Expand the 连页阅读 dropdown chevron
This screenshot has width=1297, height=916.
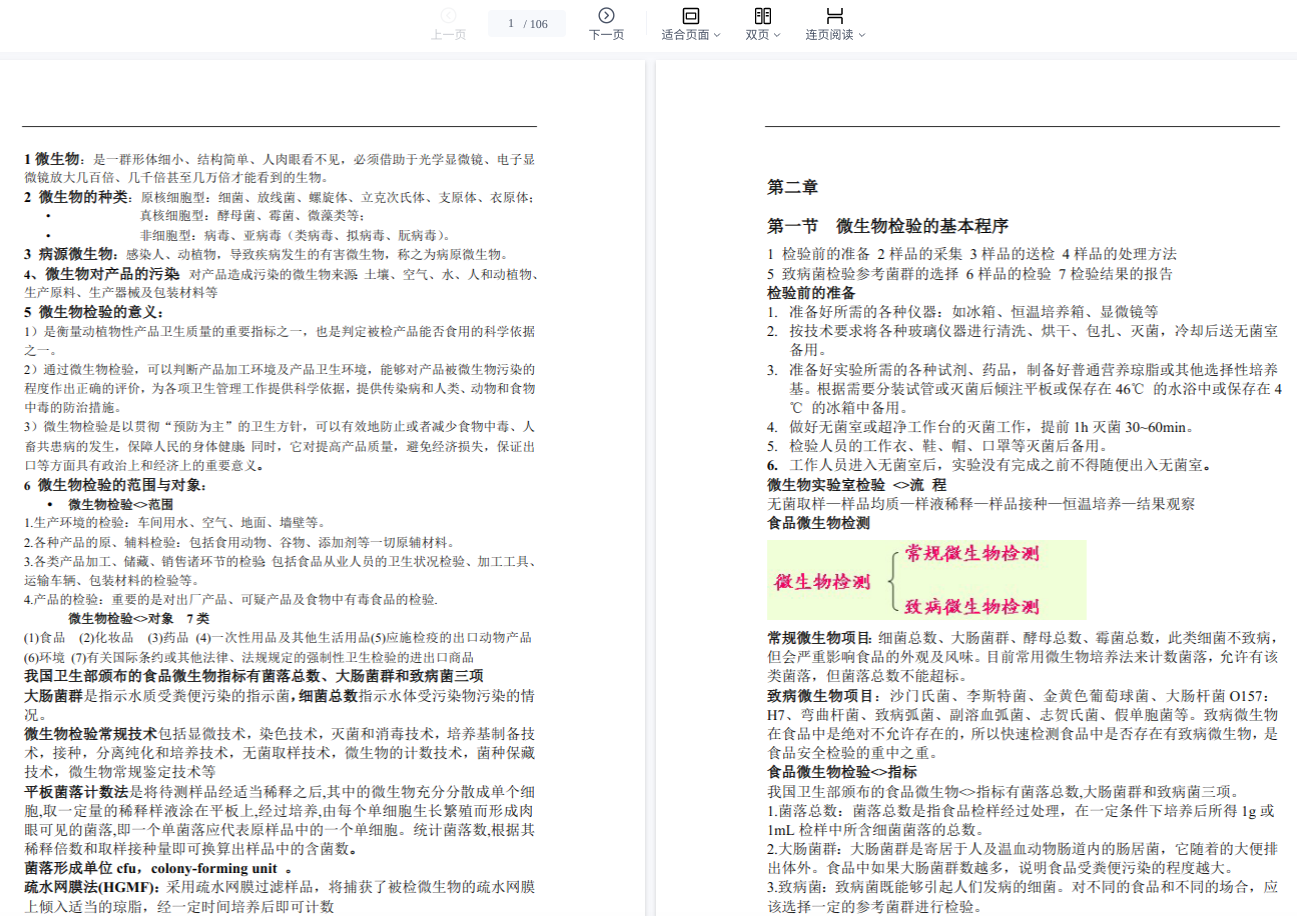click(x=862, y=35)
